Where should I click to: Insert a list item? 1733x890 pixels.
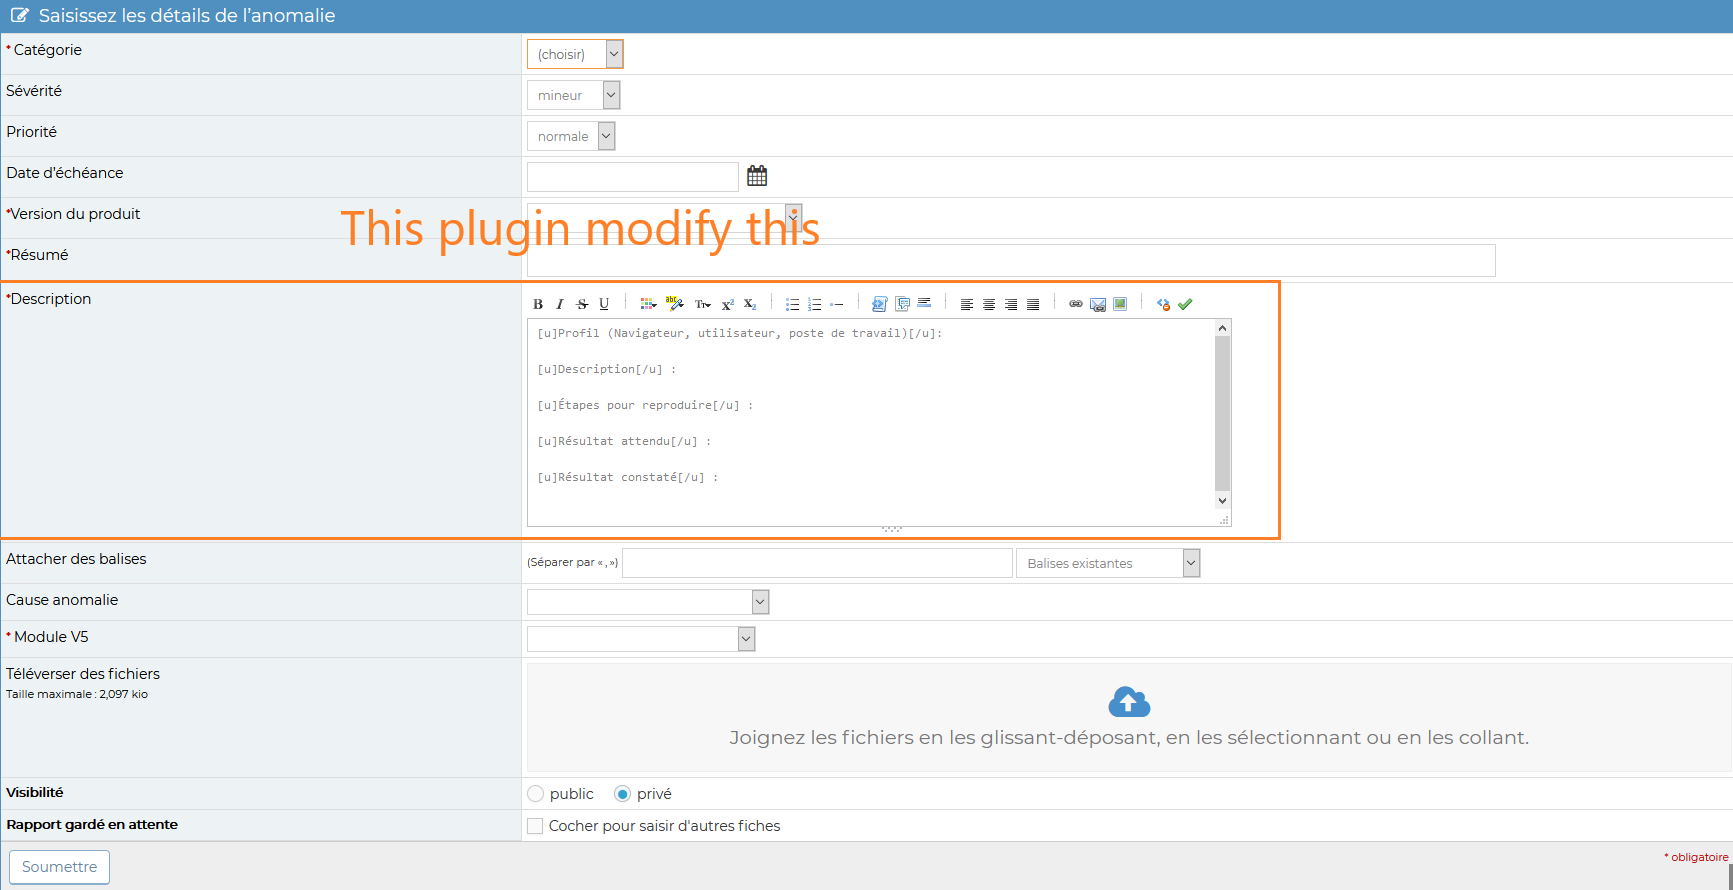click(837, 304)
